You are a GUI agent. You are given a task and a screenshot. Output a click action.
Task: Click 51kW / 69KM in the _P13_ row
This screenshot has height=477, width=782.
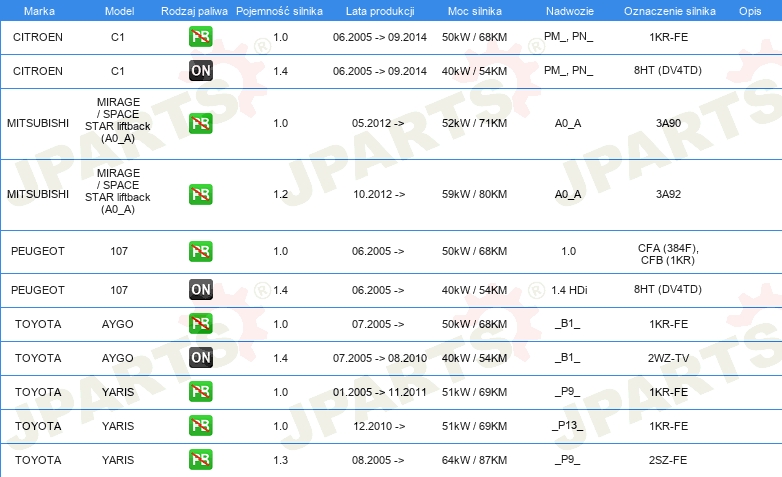(x=474, y=426)
